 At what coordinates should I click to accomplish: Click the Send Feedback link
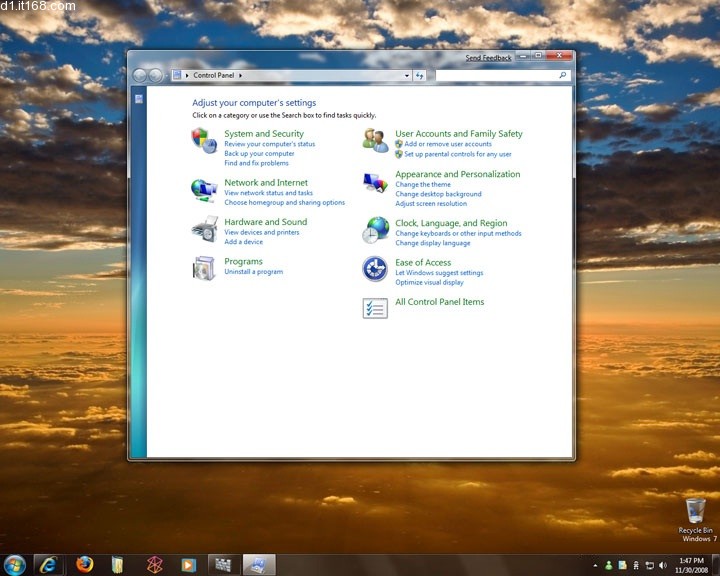point(488,58)
